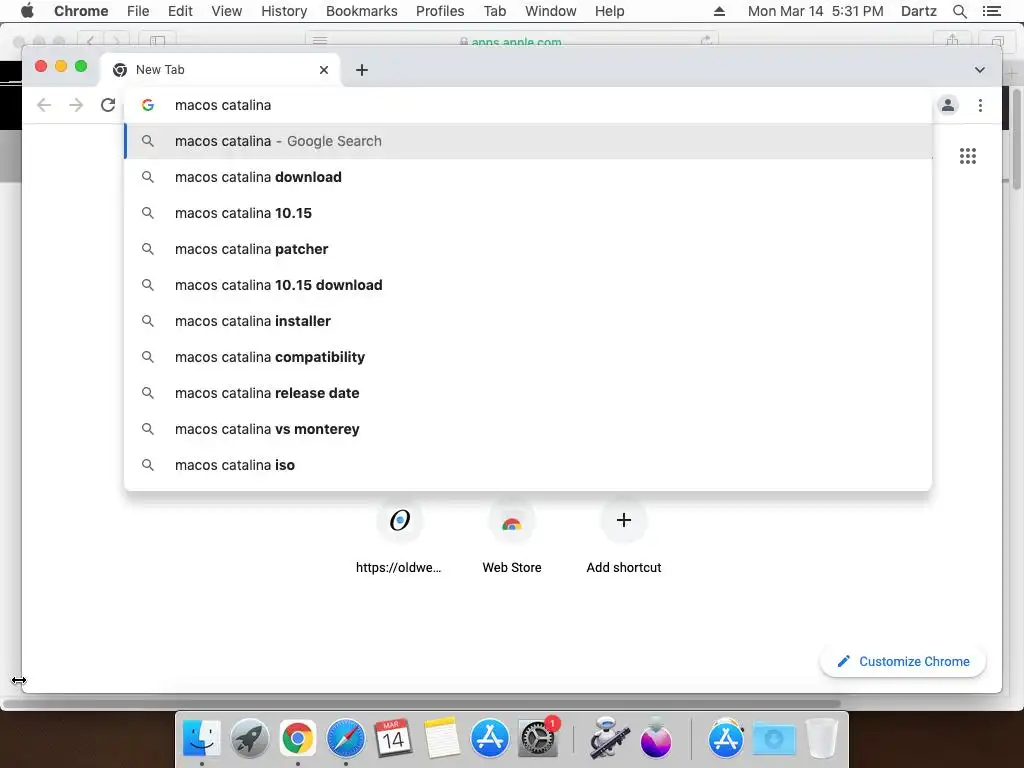Open Safari from the Dock
1024x768 pixels.
(x=345, y=739)
